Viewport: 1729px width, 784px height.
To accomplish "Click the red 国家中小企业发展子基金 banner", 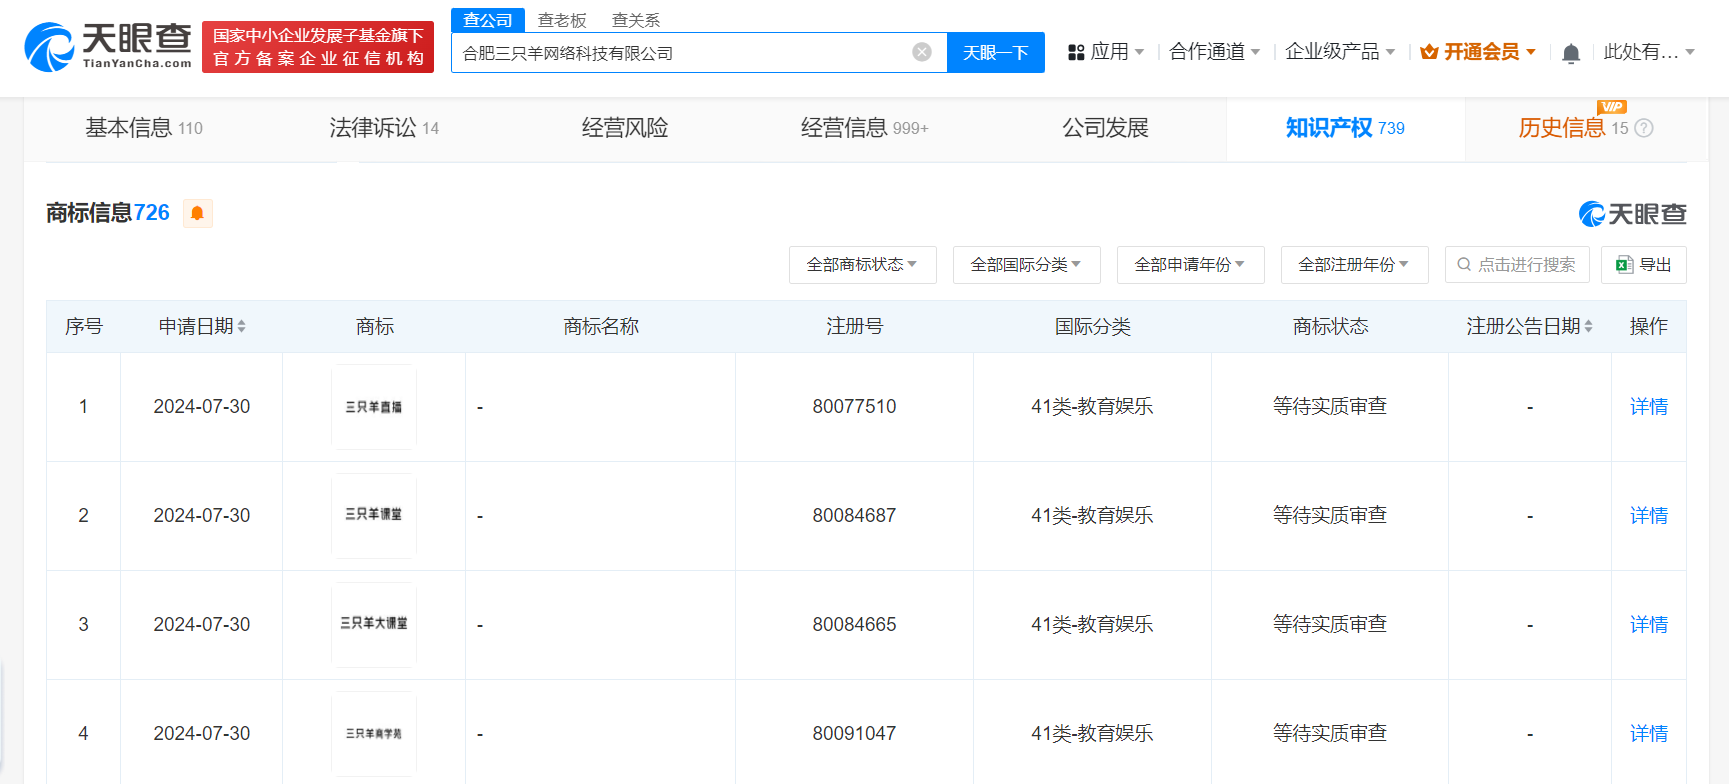I will (x=318, y=47).
